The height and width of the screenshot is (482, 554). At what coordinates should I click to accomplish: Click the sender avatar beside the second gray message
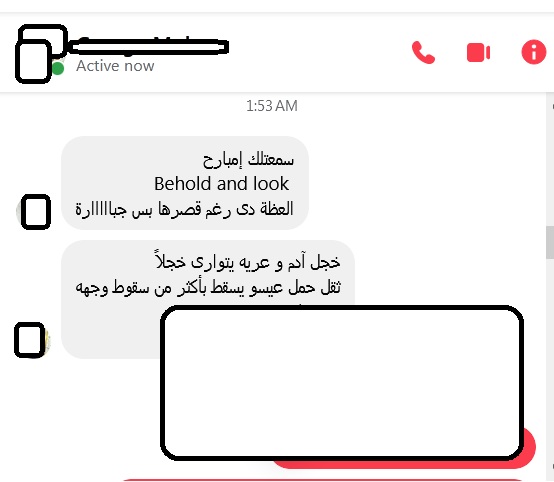31,340
